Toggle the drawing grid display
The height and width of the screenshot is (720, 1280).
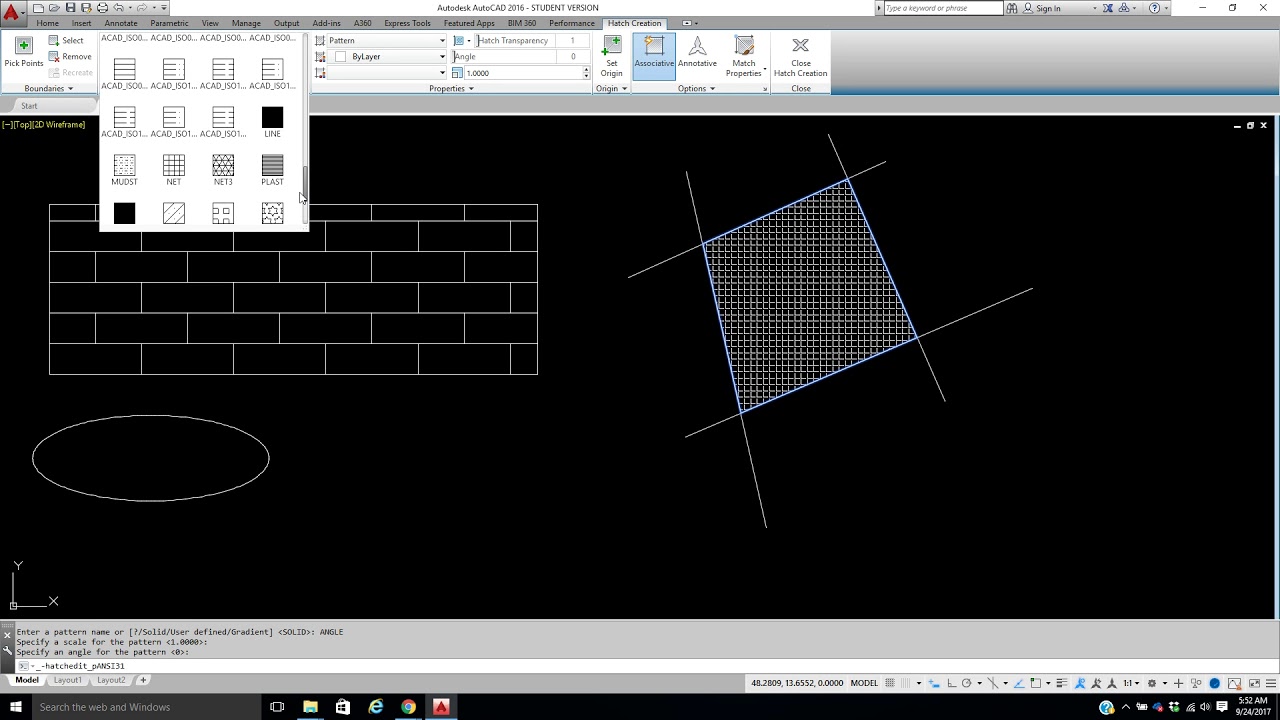pyautogui.click(x=890, y=683)
